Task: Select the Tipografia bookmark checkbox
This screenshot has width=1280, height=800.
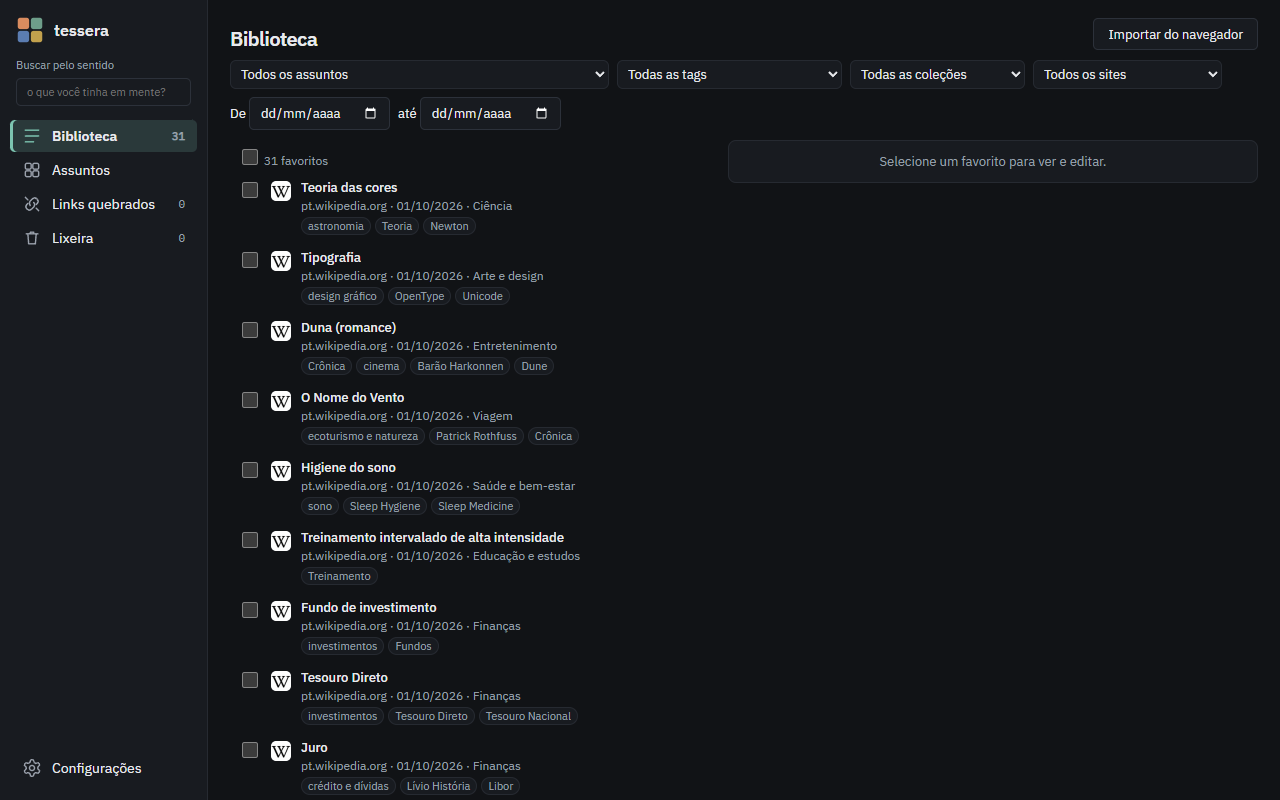Action: point(250,260)
